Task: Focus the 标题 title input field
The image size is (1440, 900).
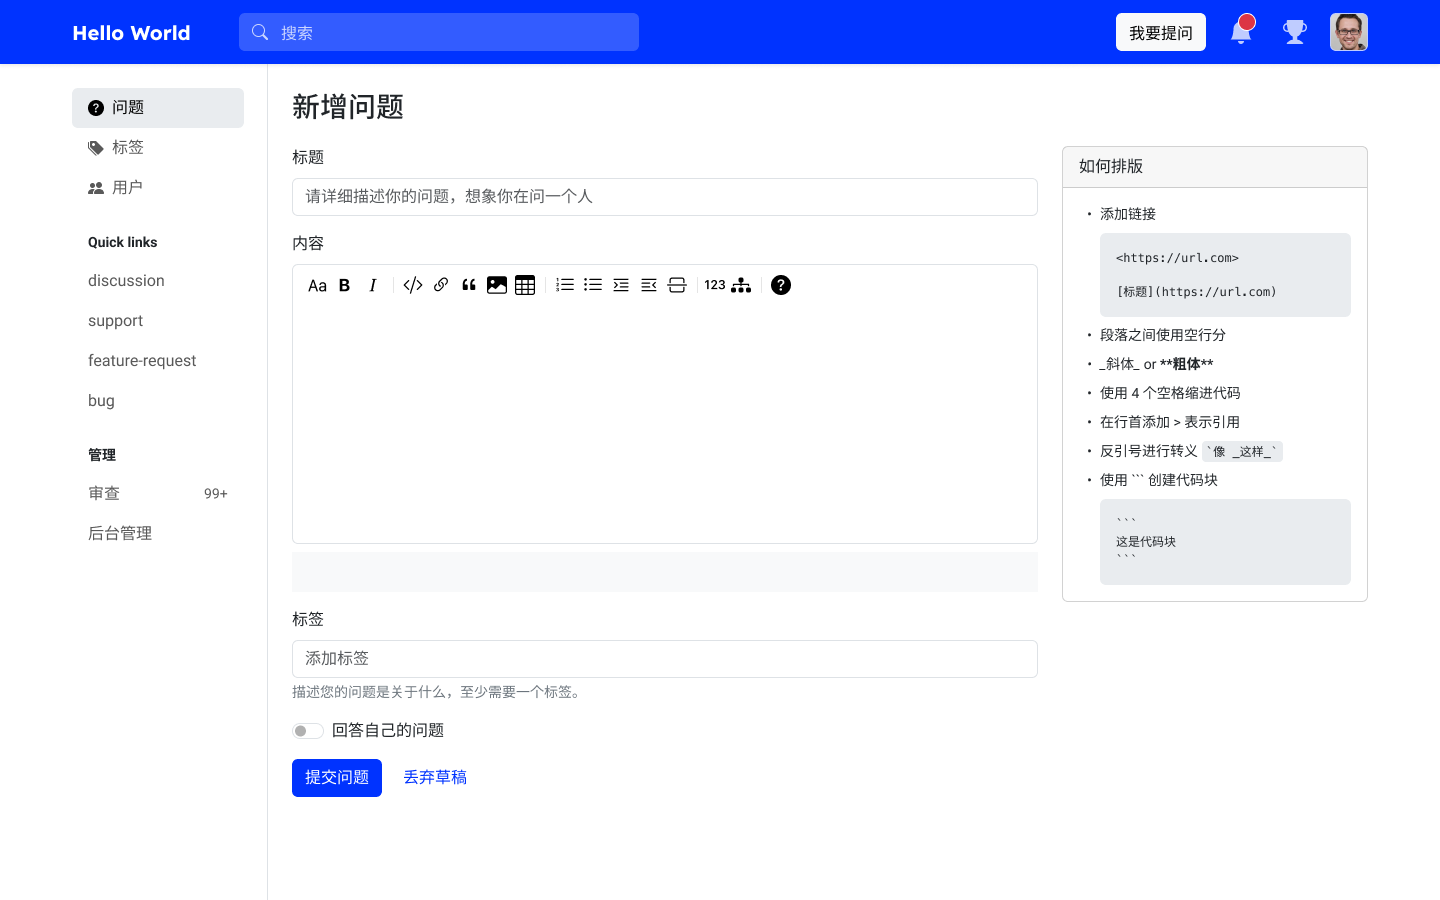Action: [665, 197]
